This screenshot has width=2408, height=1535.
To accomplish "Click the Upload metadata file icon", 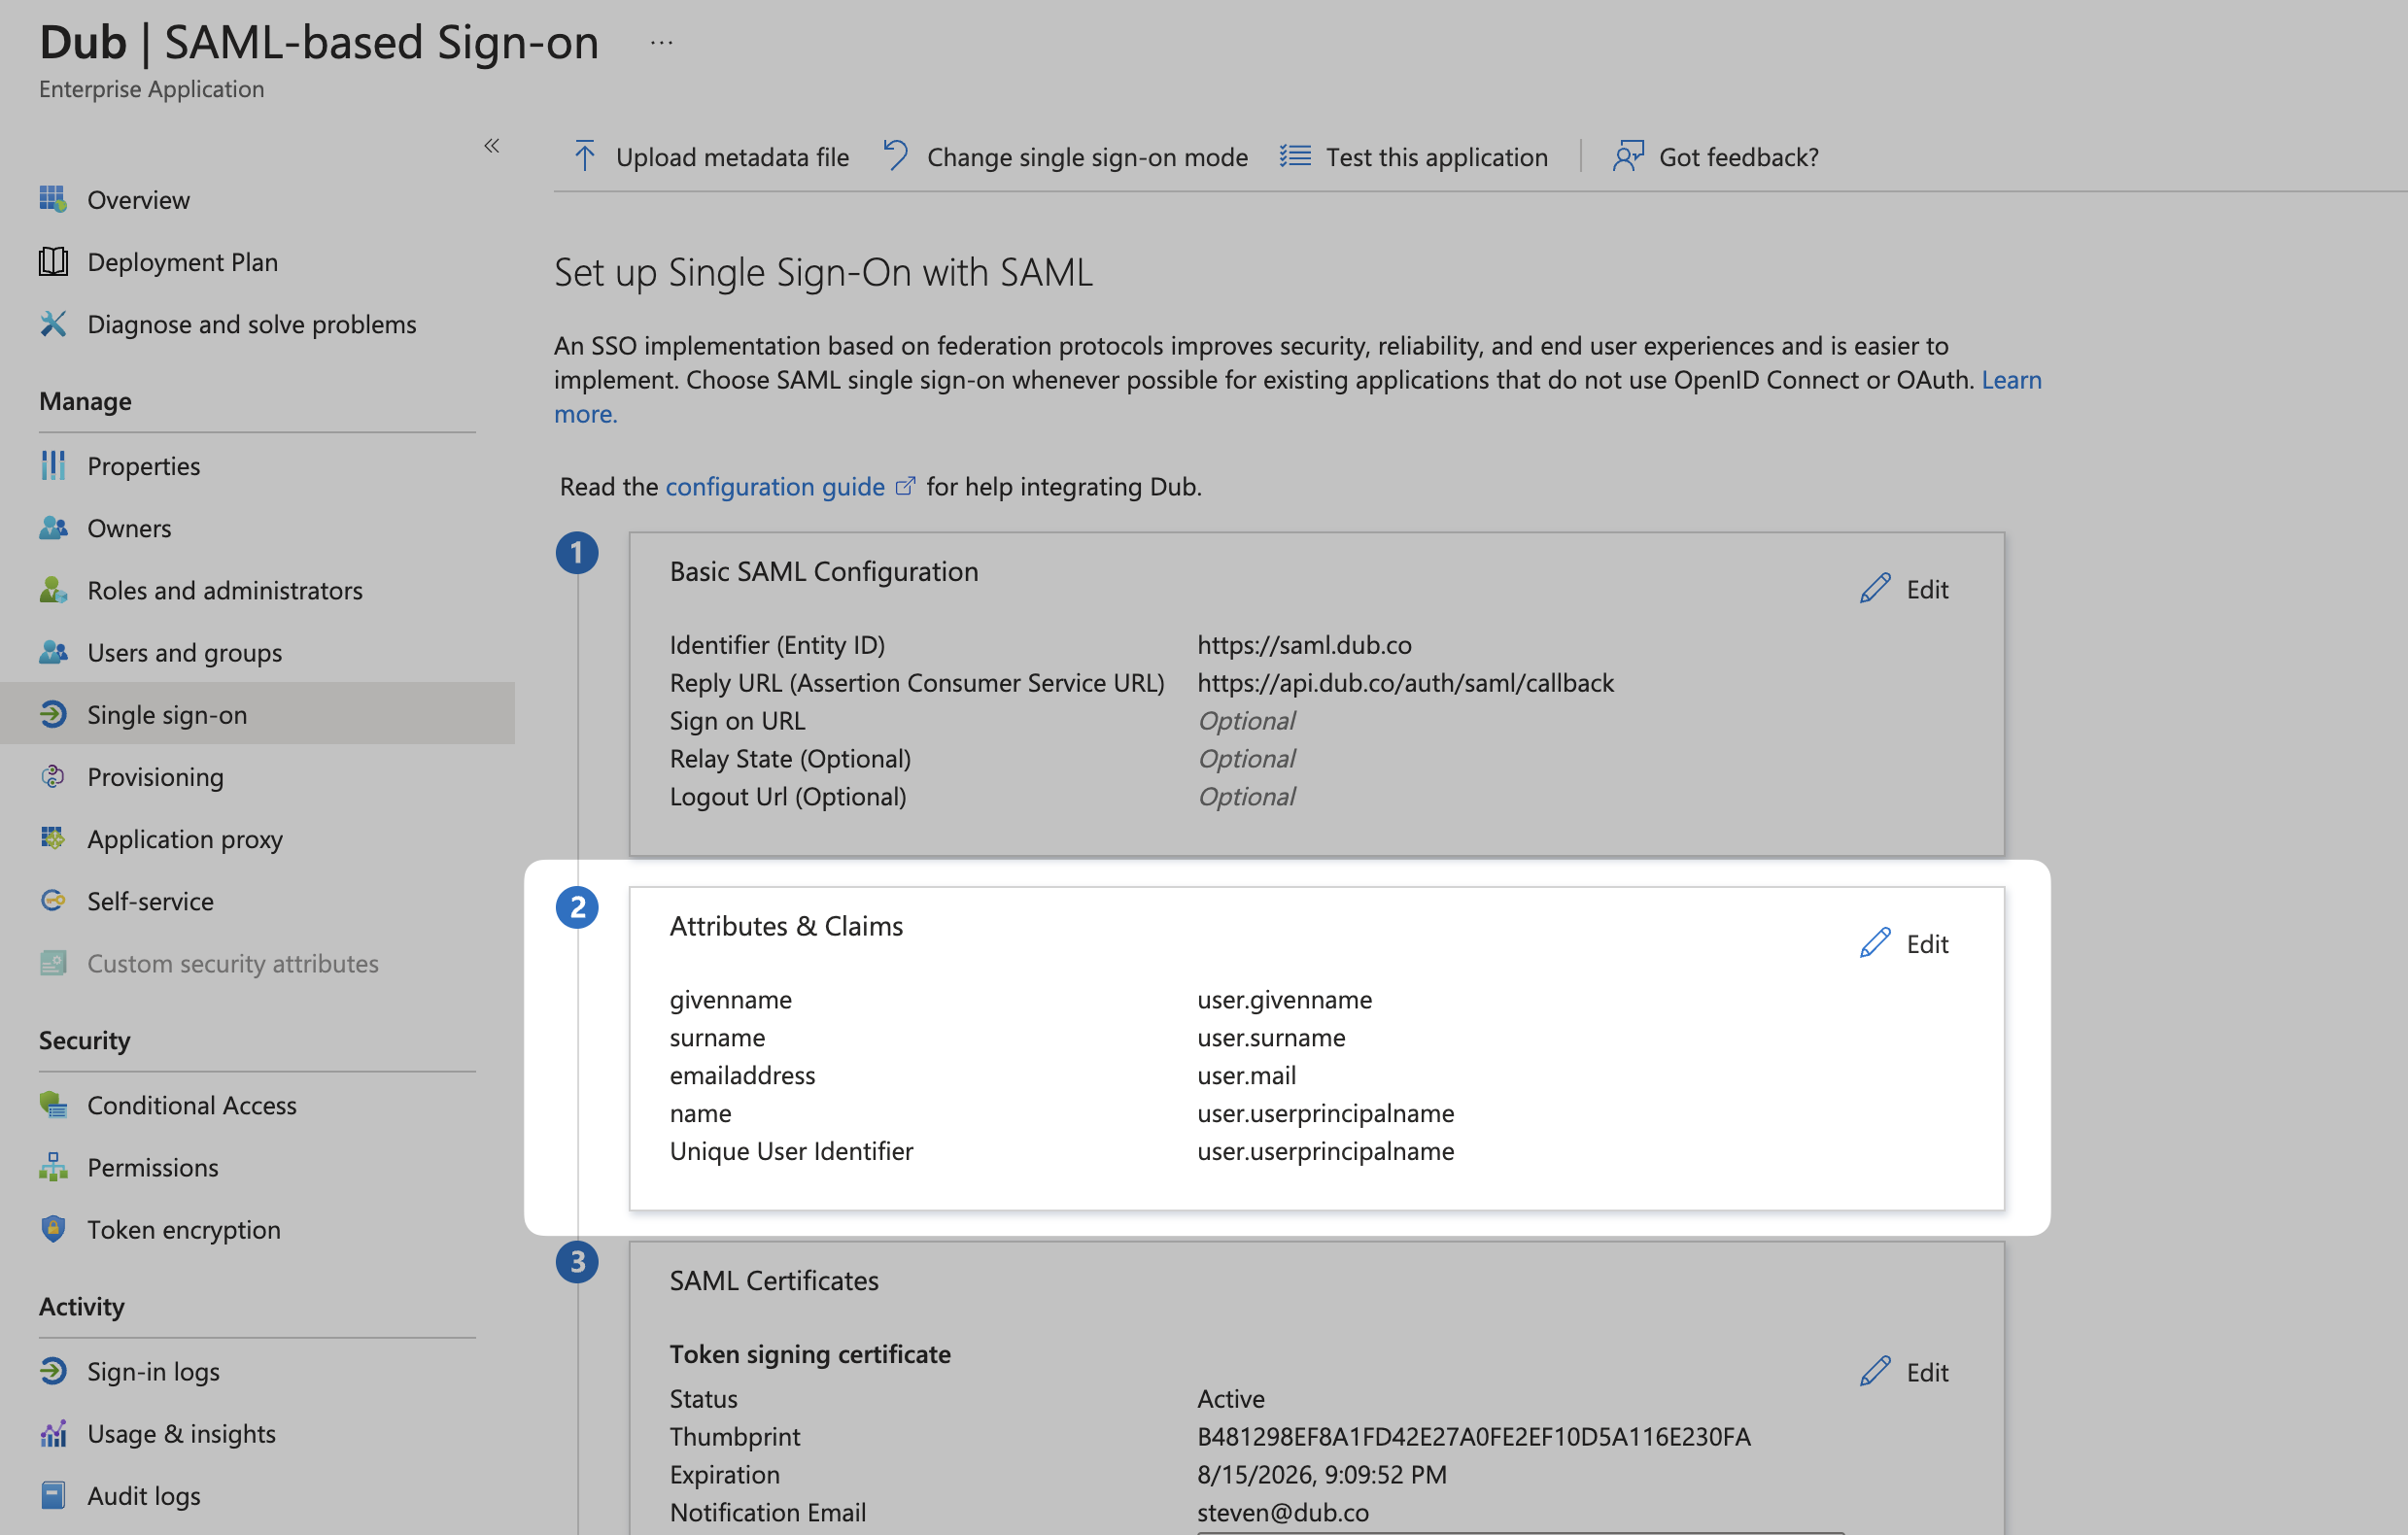I will point(584,154).
